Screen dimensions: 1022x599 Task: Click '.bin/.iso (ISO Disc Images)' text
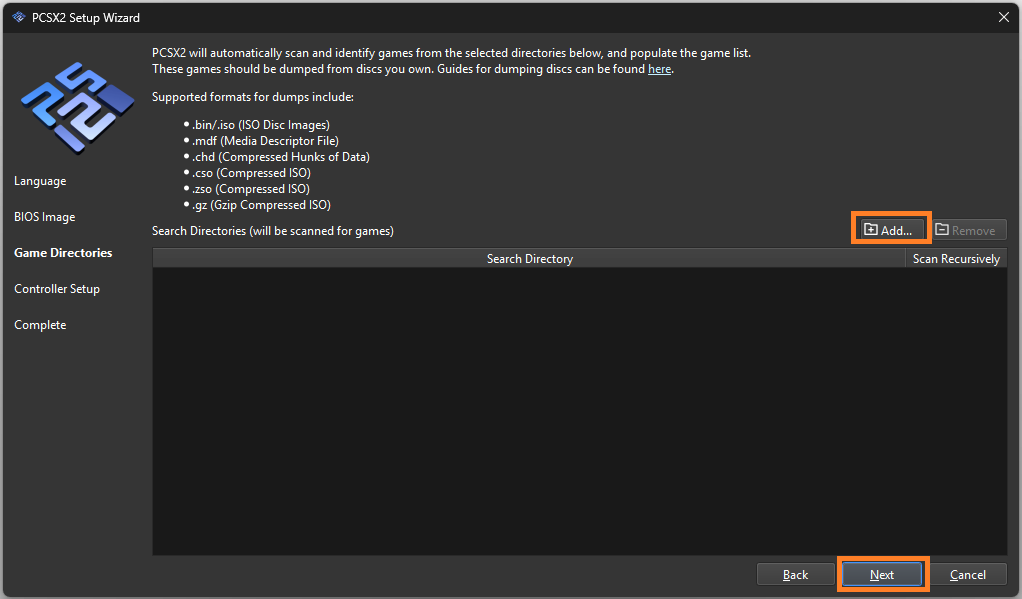(x=261, y=125)
